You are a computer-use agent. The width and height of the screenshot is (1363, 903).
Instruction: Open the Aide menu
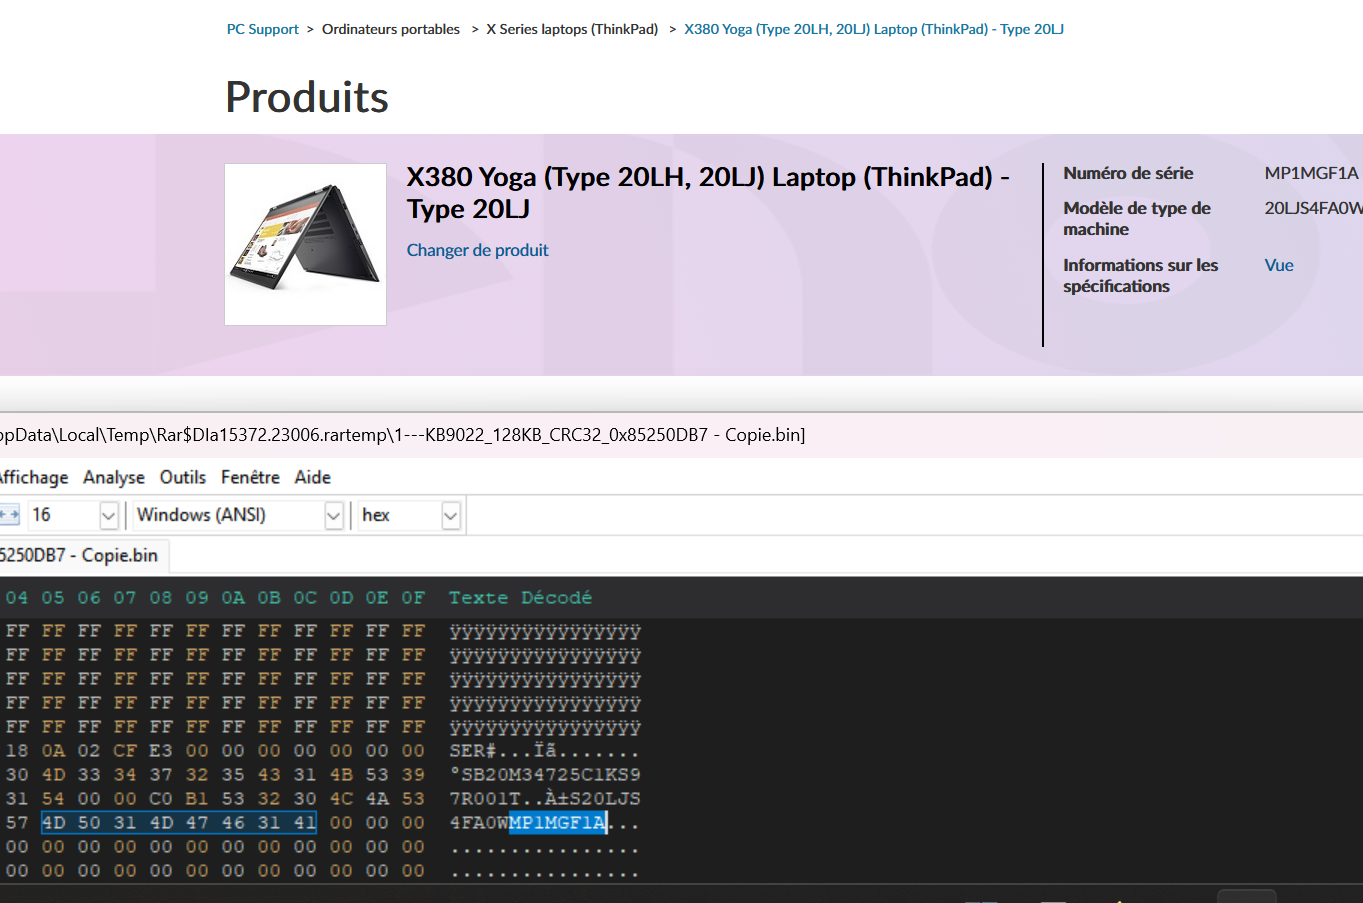(313, 477)
